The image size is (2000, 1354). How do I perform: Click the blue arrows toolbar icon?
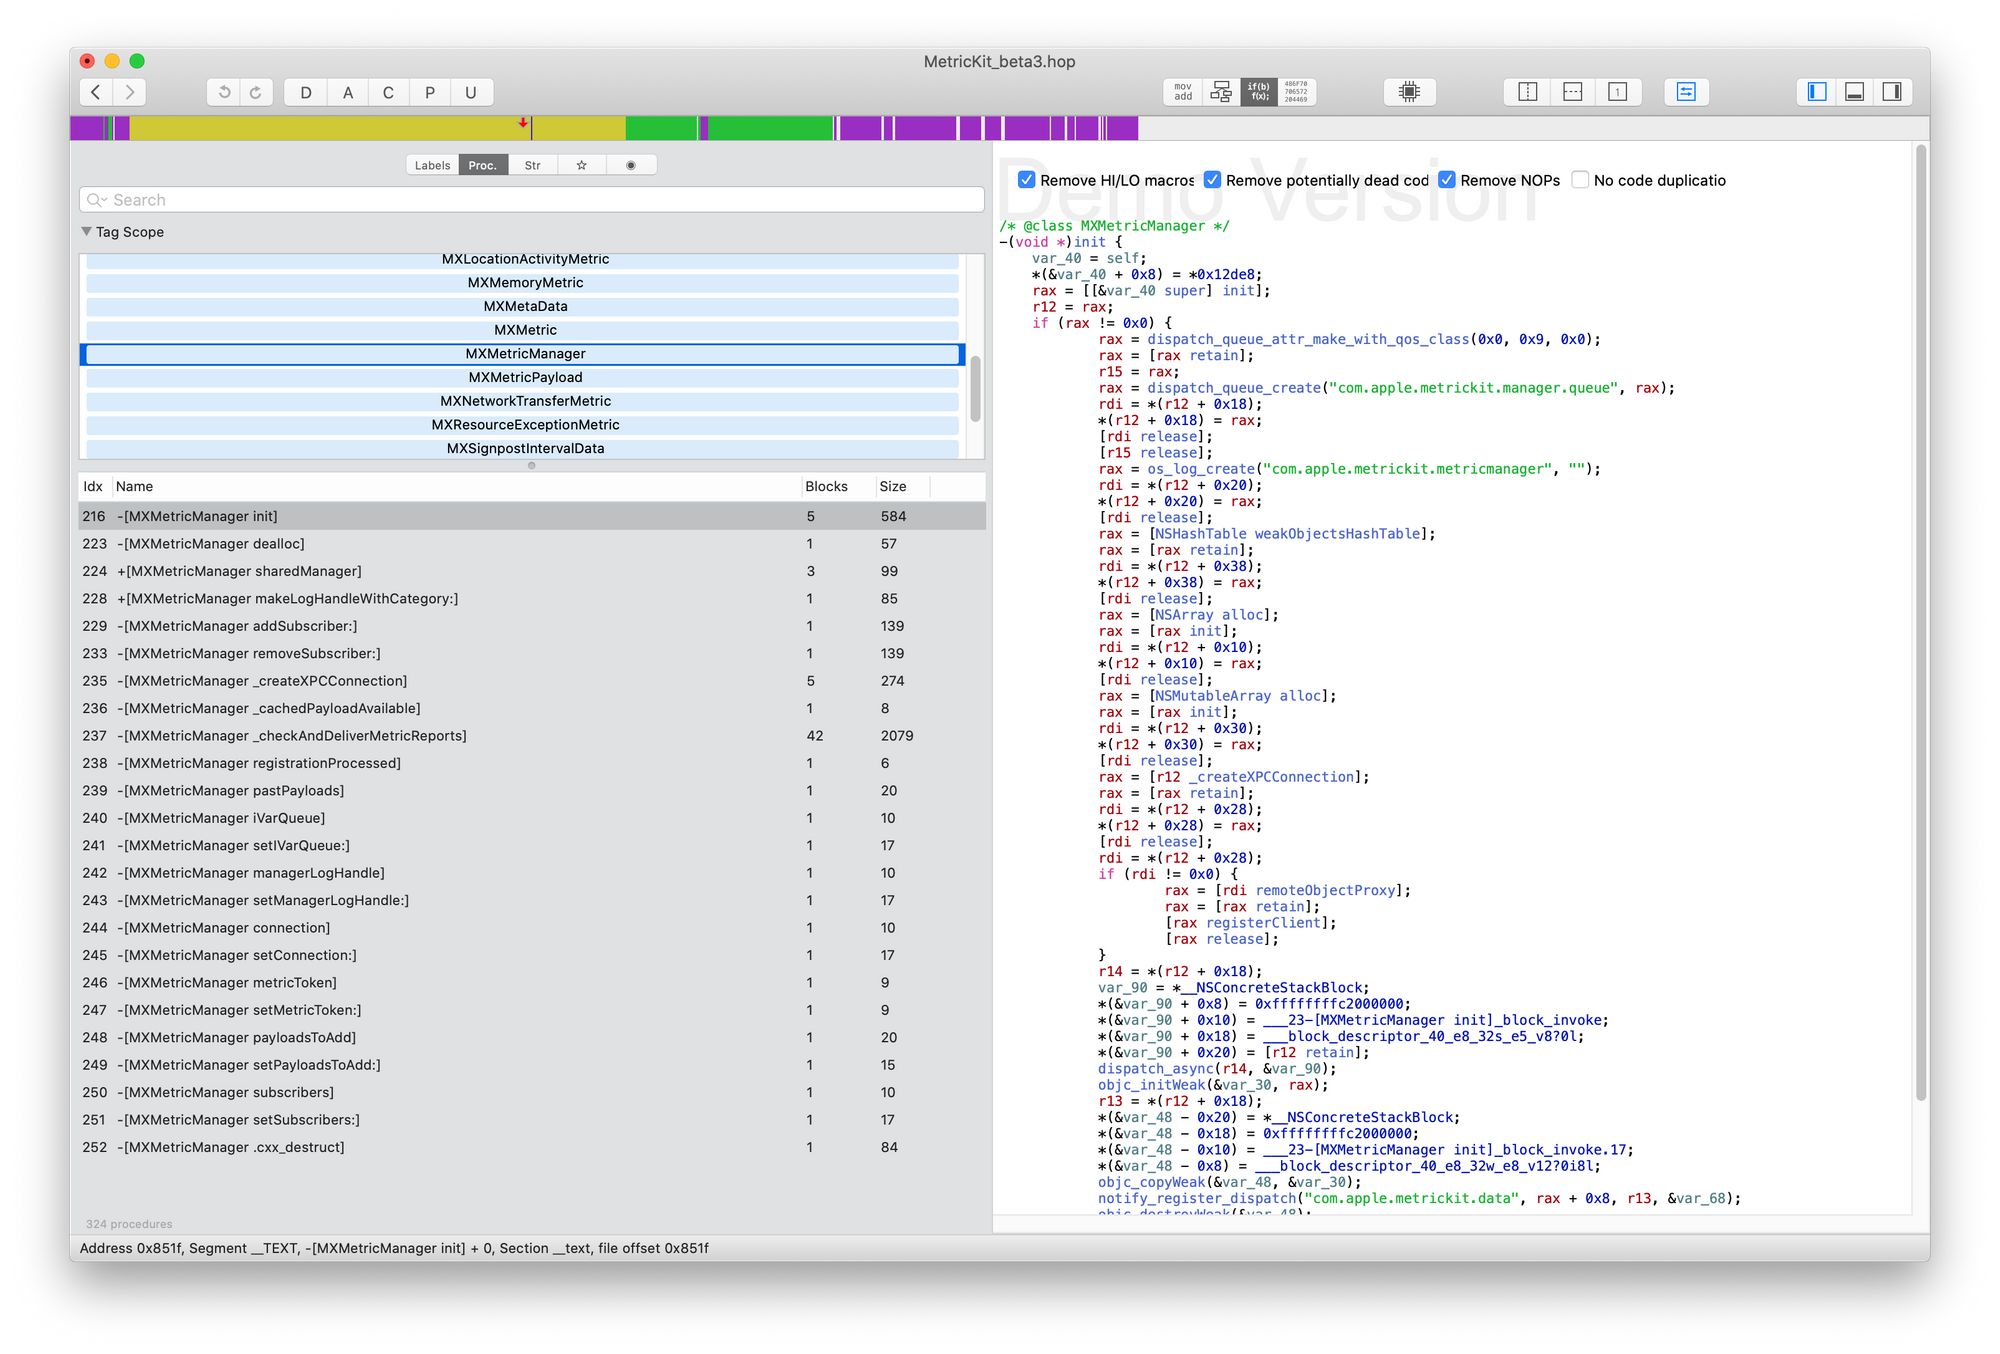click(1687, 92)
